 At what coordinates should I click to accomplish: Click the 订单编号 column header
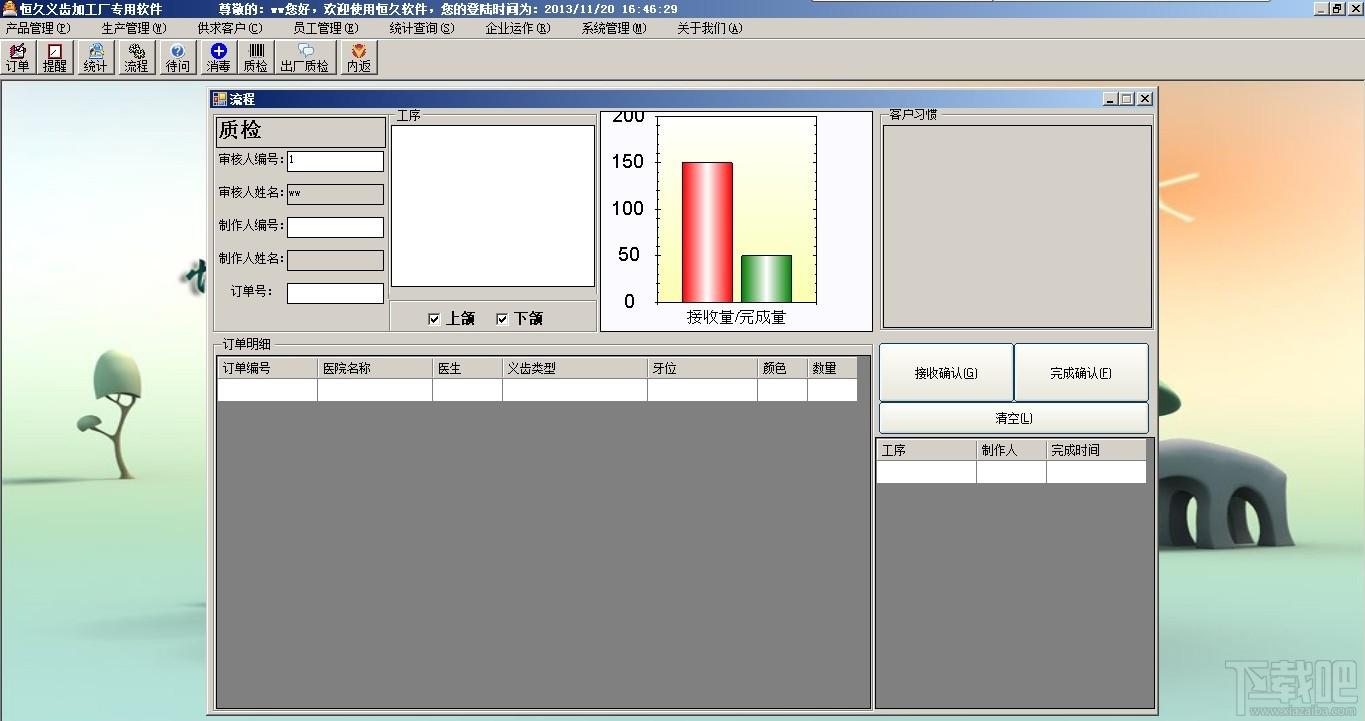point(267,368)
